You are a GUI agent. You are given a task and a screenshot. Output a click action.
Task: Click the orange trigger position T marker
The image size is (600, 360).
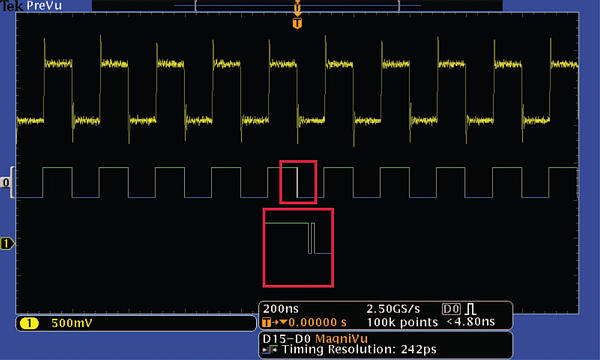[297, 23]
